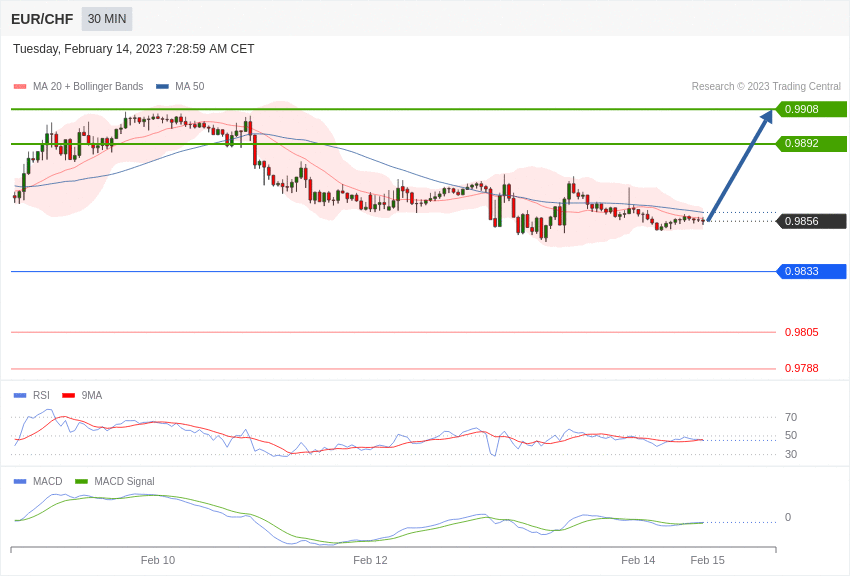Screen dimensions: 850x576
Task: Click the MA 50 legend label
Action: [x=190, y=86]
